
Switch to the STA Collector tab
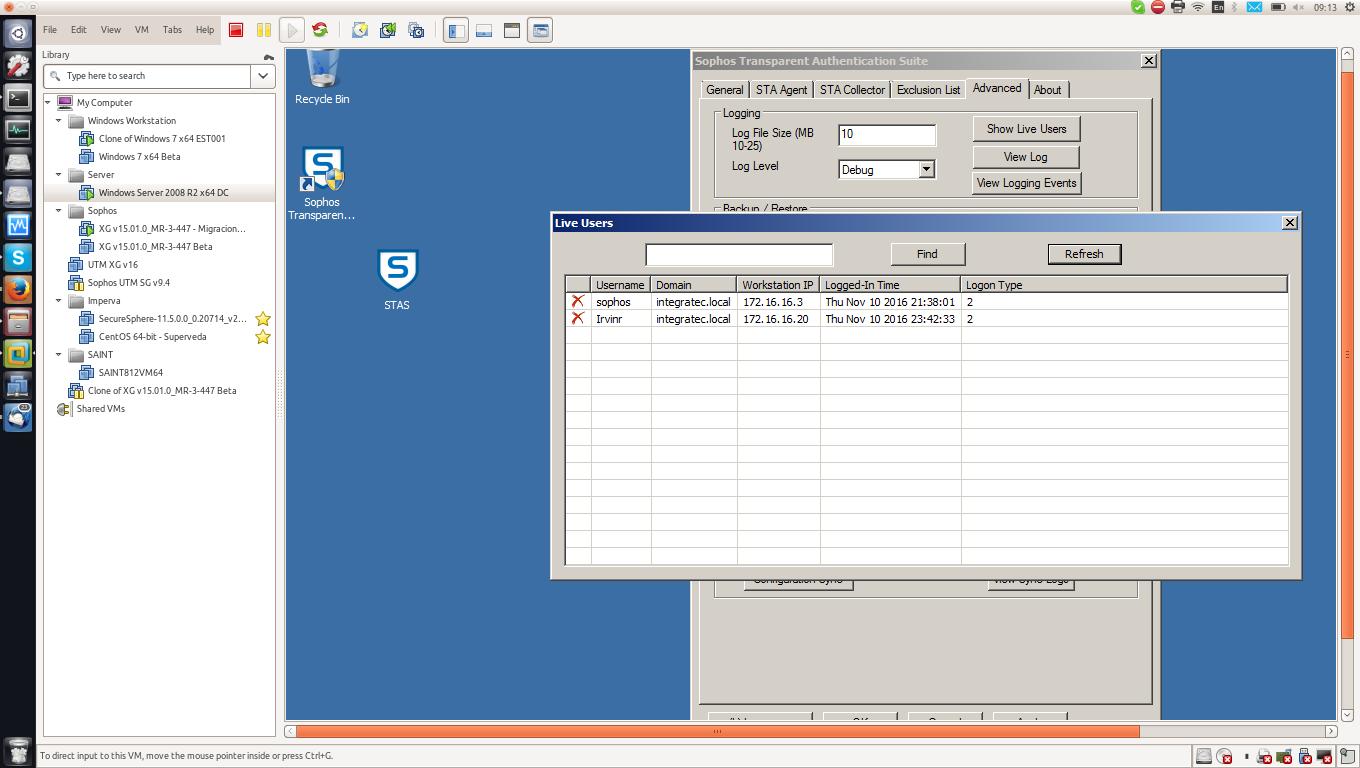pyautogui.click(x=852, y=90)
